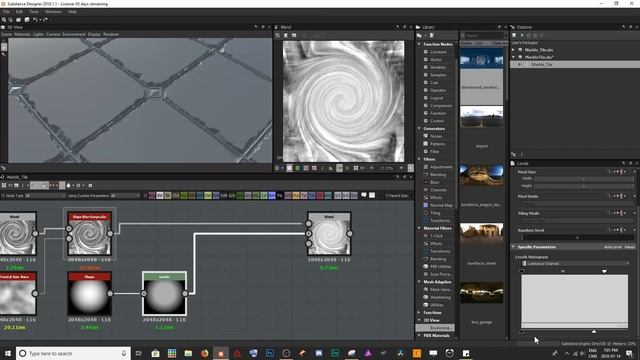Click the Random Seed inheritance icon
This screenshot has height=360, width=640.
(x=622, y=230)
